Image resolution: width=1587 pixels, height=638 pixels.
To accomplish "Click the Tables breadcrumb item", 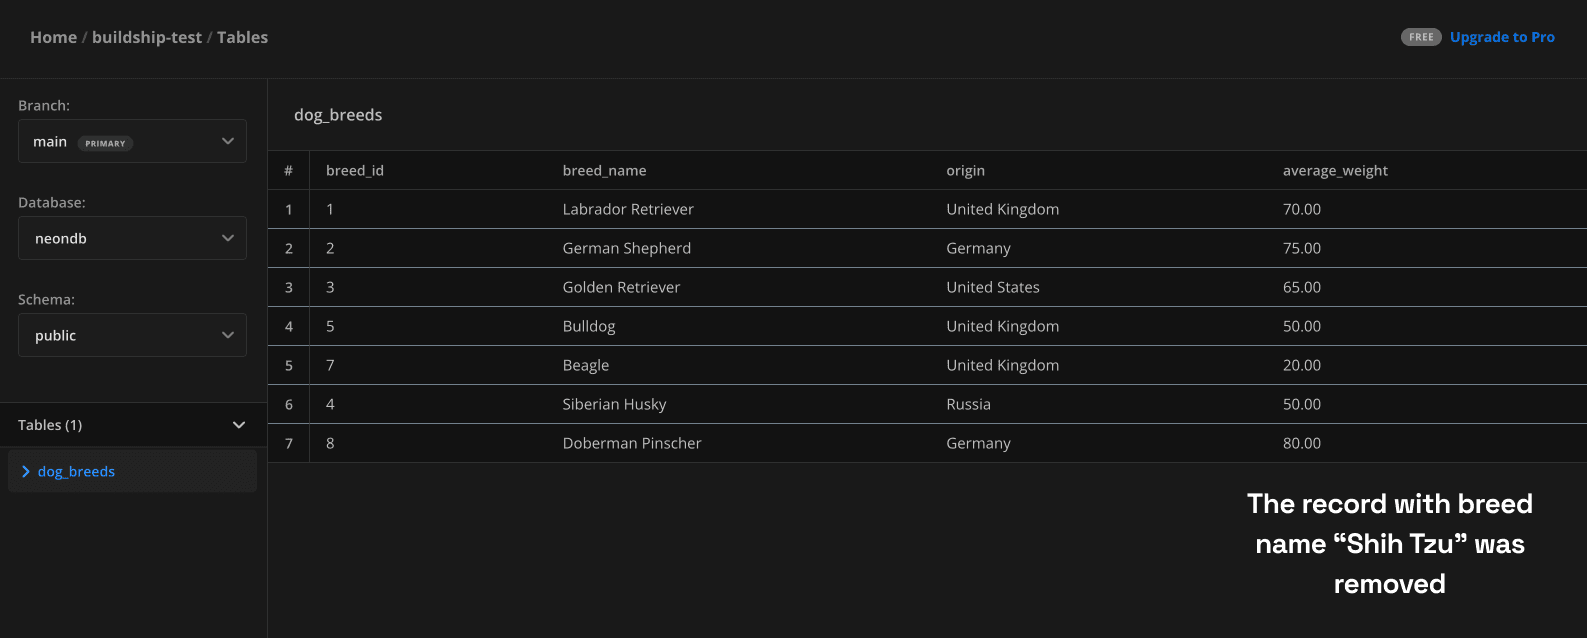I will pos(242,37).
